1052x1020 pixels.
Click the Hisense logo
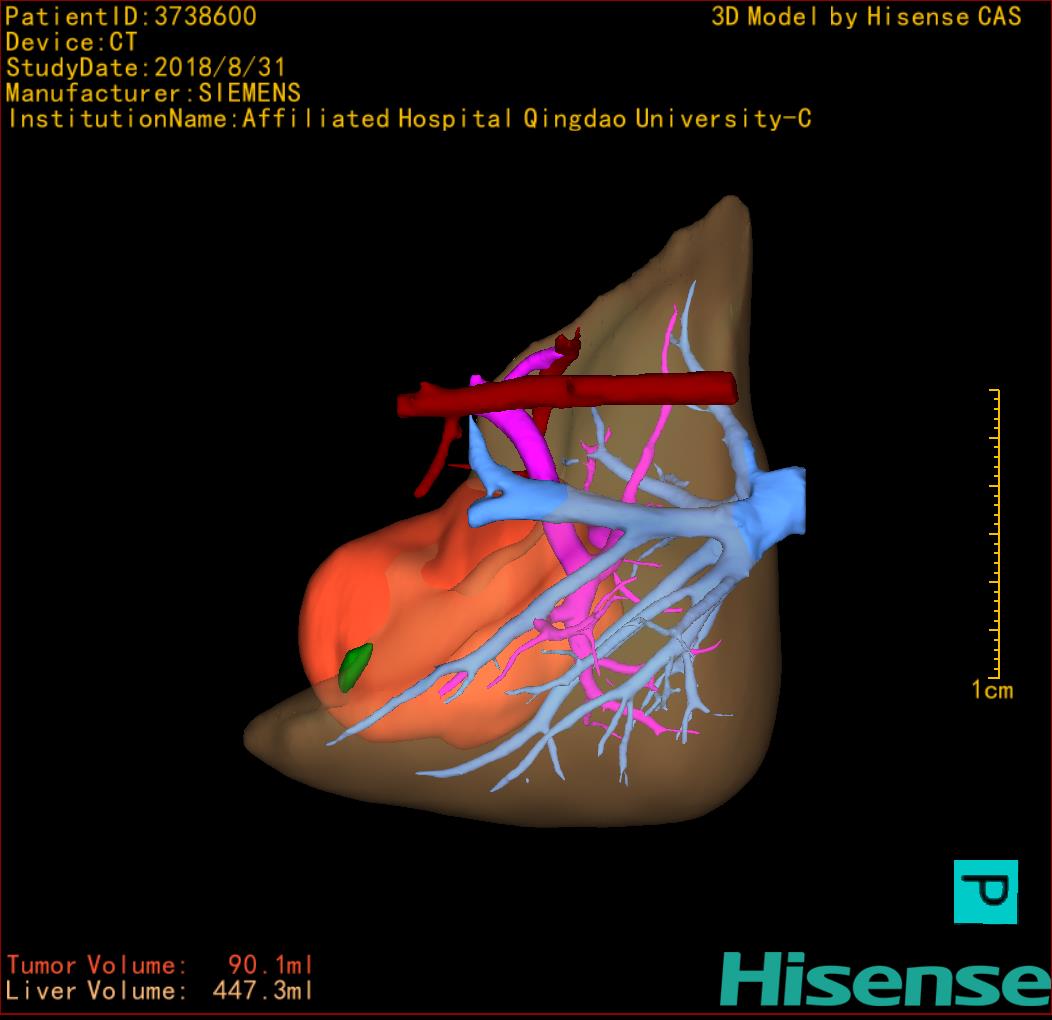(884, 978)
